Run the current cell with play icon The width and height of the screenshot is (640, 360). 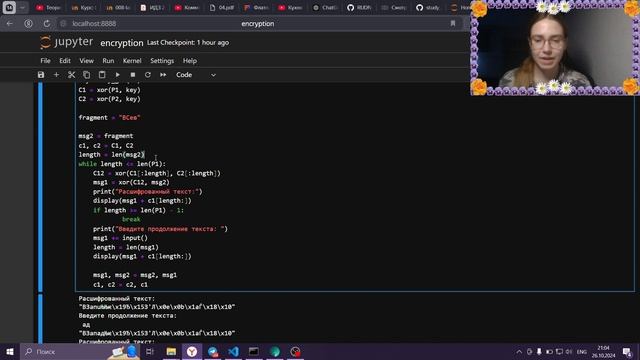point(118,75)
